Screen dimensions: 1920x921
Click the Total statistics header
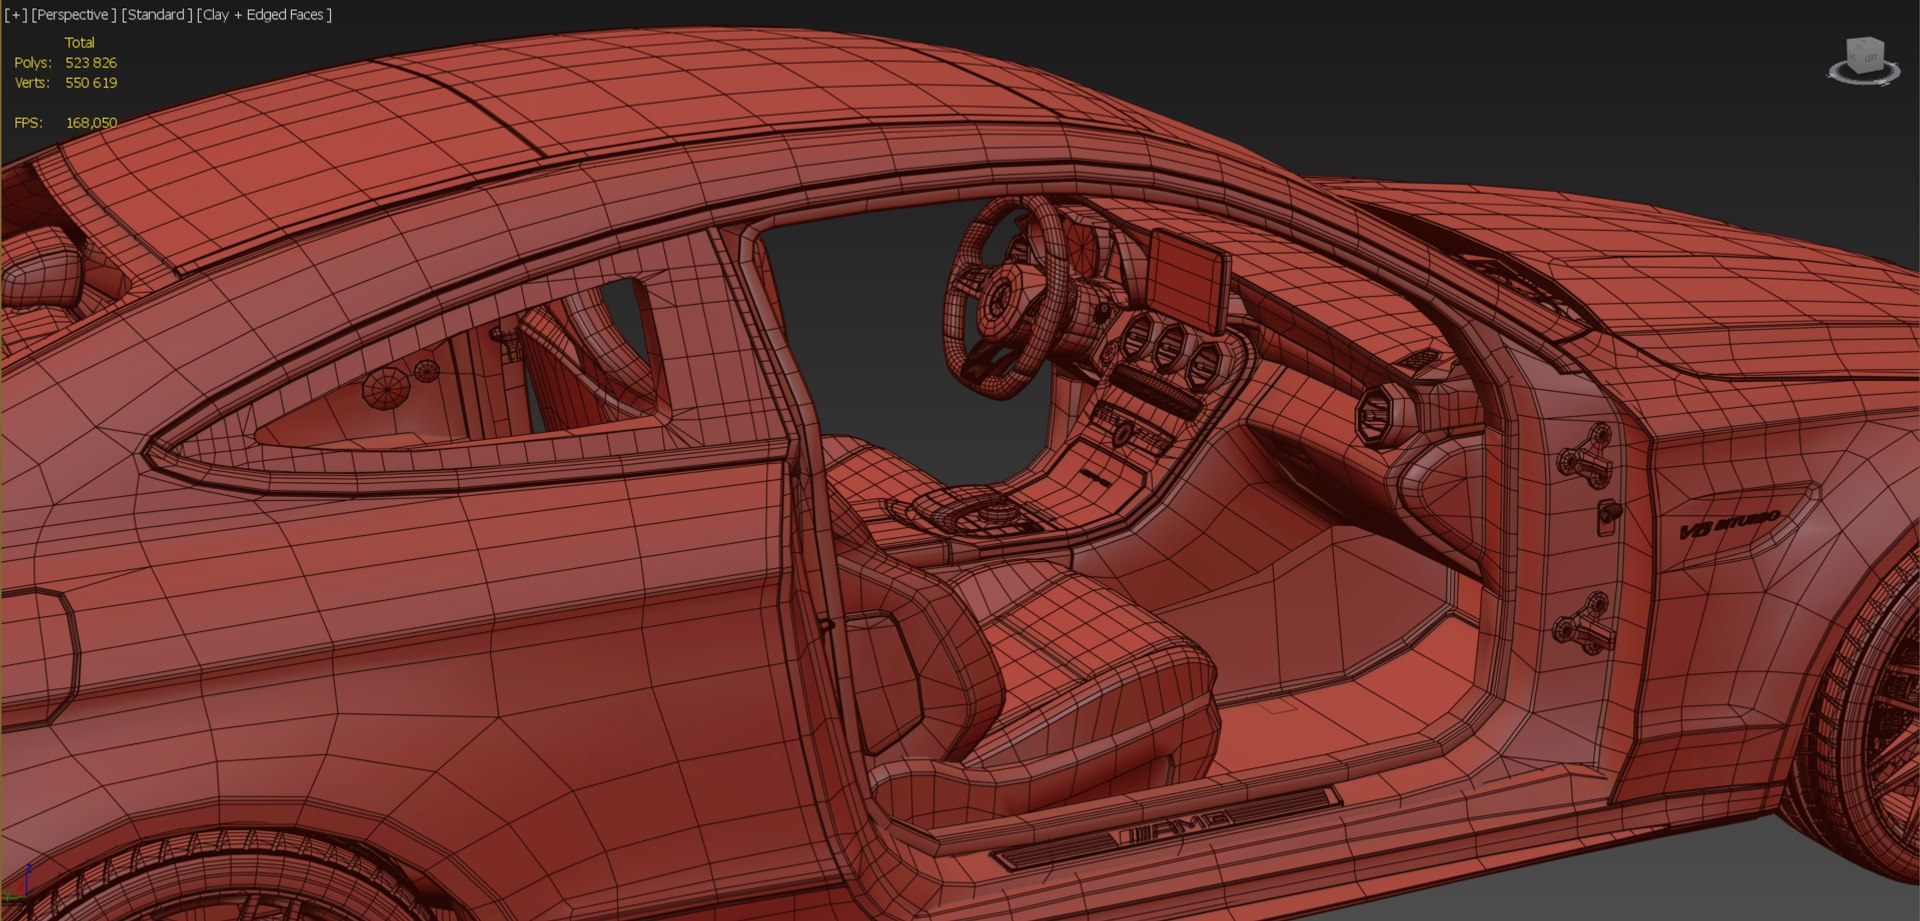(79, 42)
